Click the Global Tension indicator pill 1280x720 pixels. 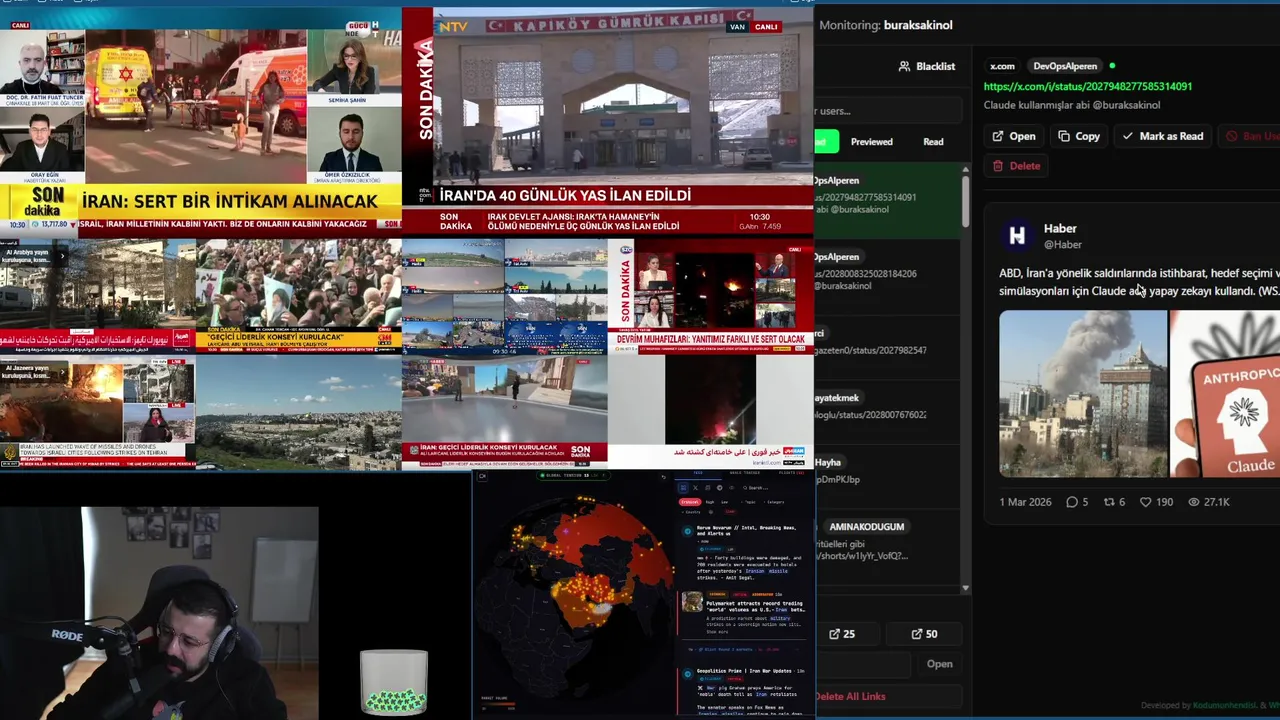pos(573,475)
